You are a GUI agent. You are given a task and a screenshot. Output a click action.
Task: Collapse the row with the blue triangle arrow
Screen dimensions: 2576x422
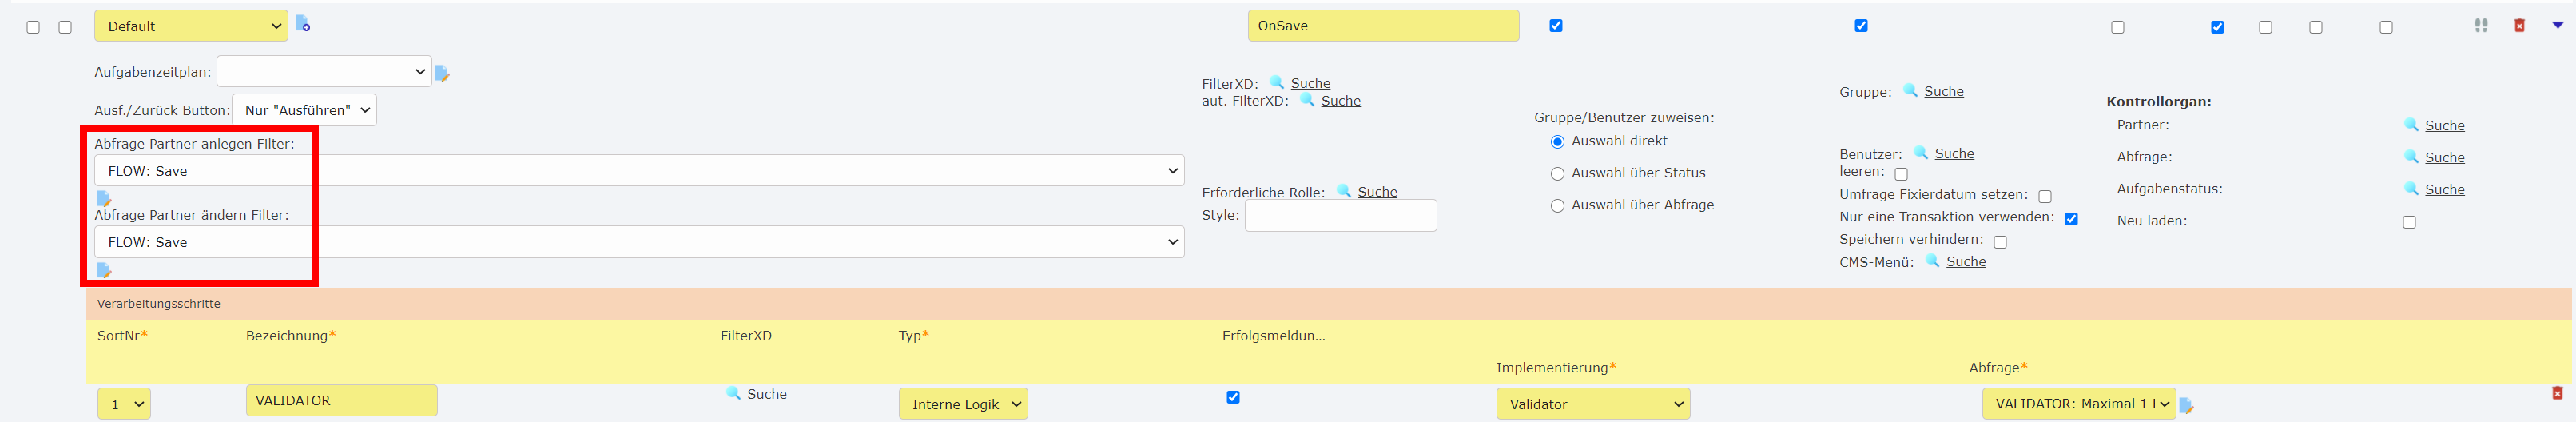[x=2557, y=25]
